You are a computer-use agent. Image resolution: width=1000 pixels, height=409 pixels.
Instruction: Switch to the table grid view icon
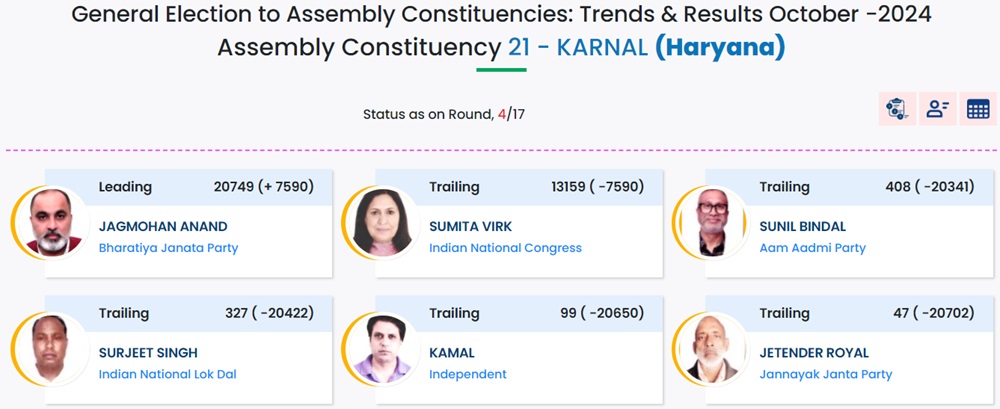[978, 109]
